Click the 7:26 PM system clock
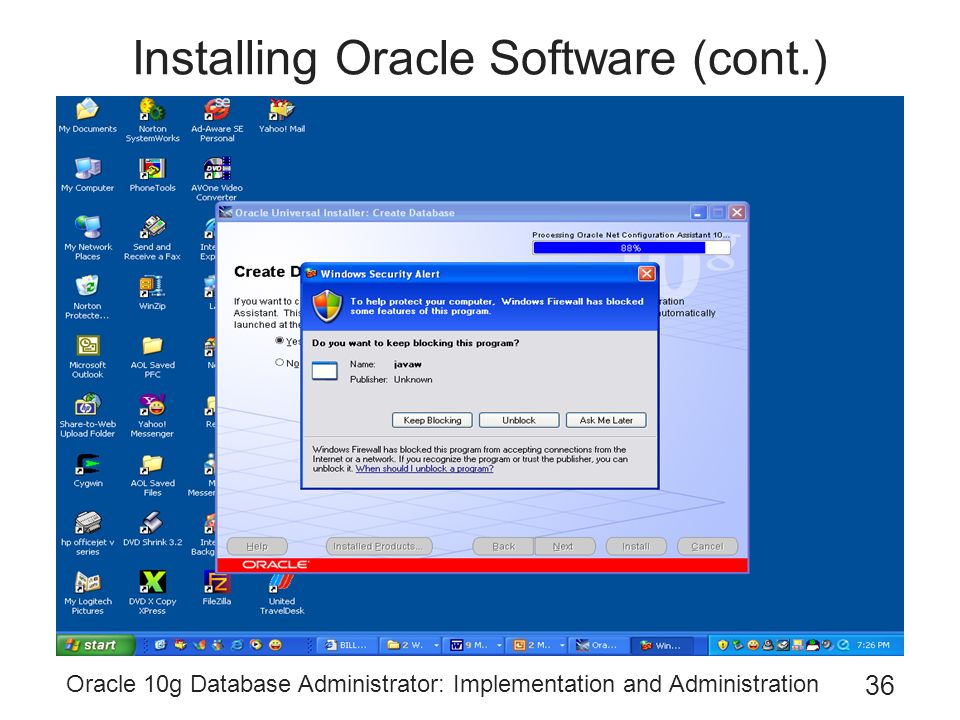960x720 pixels. tap(873, 645)
